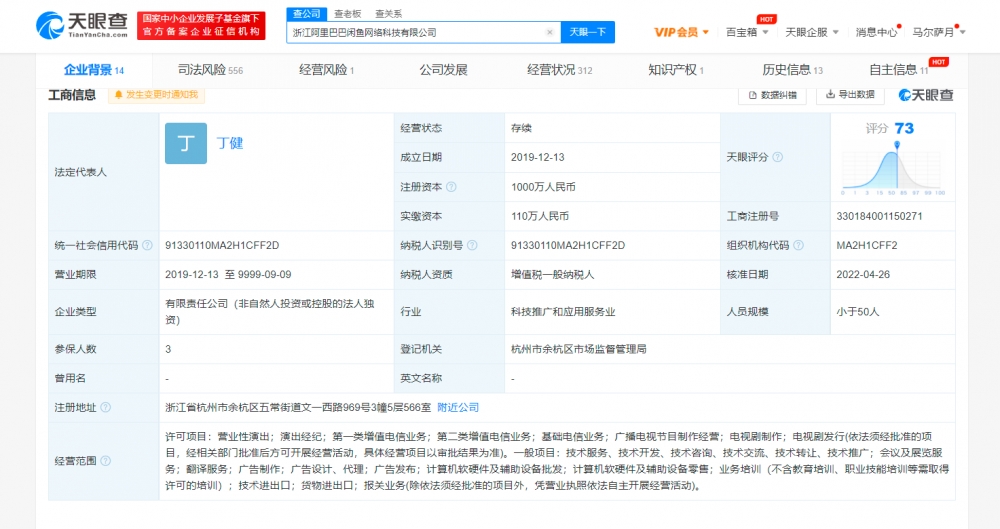Click the 1000万人民币 registered capital value
This screenshot has width=1000, height=529.
[543, 187]
